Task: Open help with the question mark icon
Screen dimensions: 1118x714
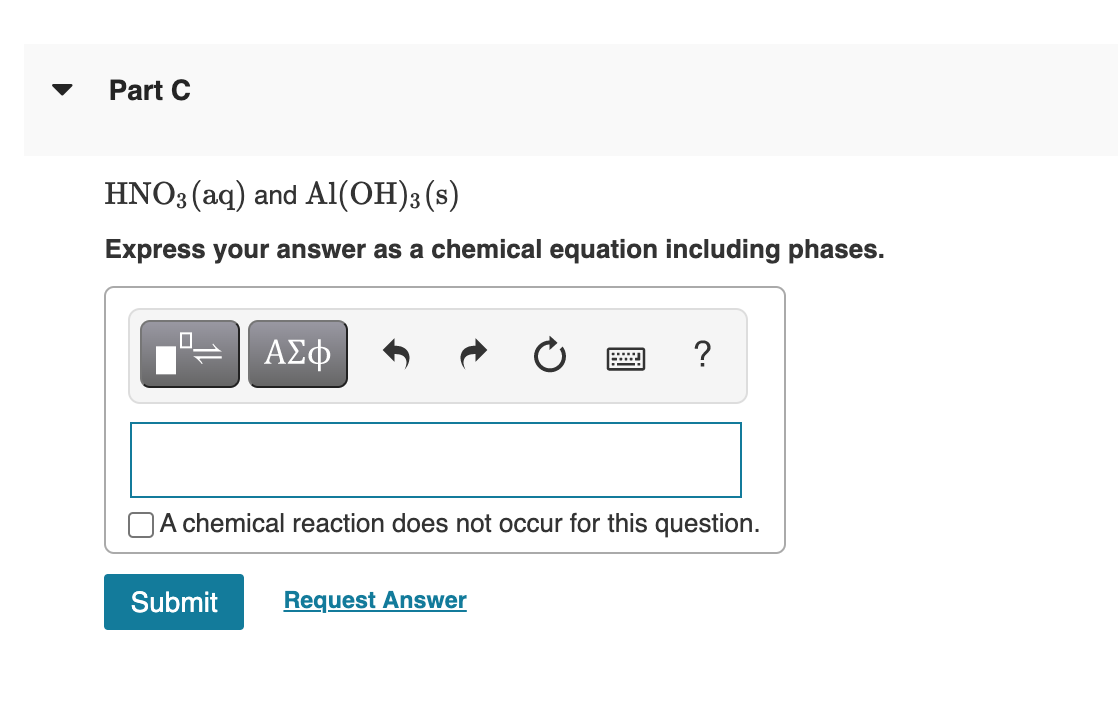Action: [702, 353]
